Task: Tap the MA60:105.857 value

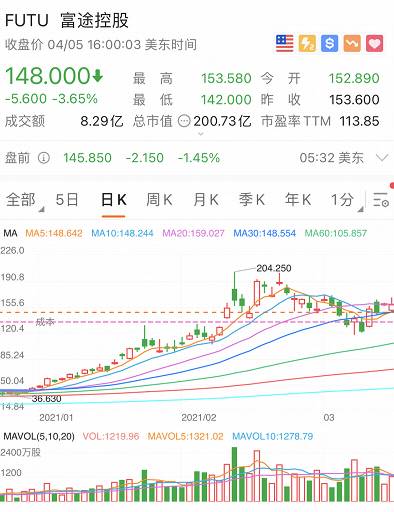Action: 336,233
